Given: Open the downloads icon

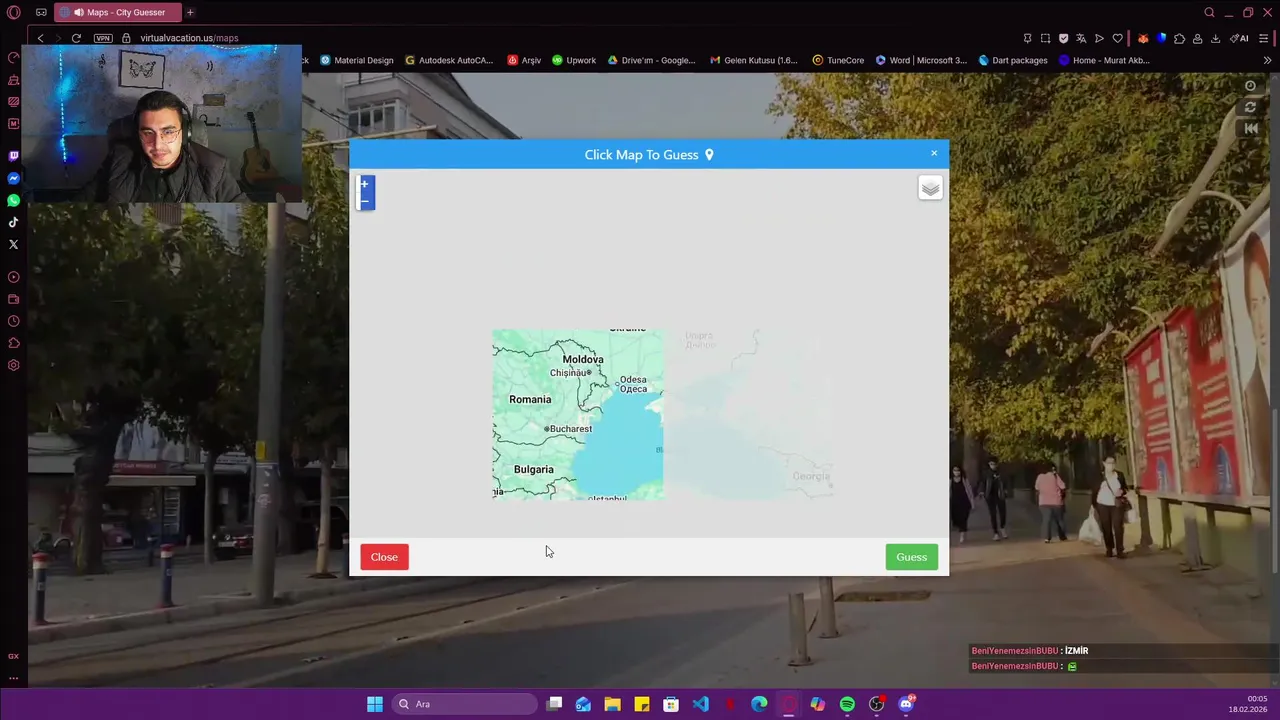Looking at the screenshot, I should coord(1215,38).
